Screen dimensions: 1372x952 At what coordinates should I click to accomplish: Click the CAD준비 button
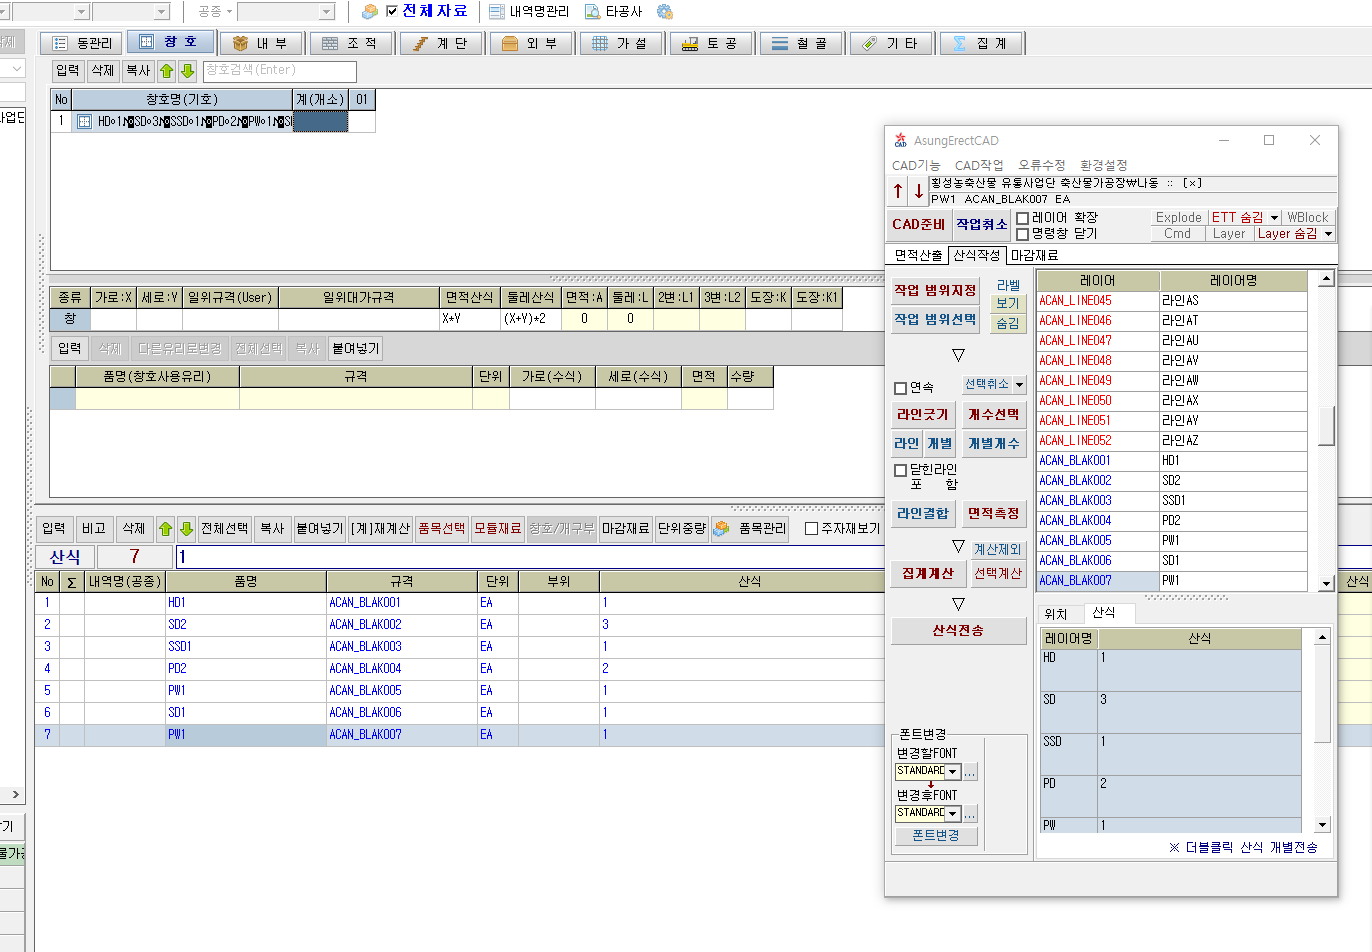[x=918, y=225]
